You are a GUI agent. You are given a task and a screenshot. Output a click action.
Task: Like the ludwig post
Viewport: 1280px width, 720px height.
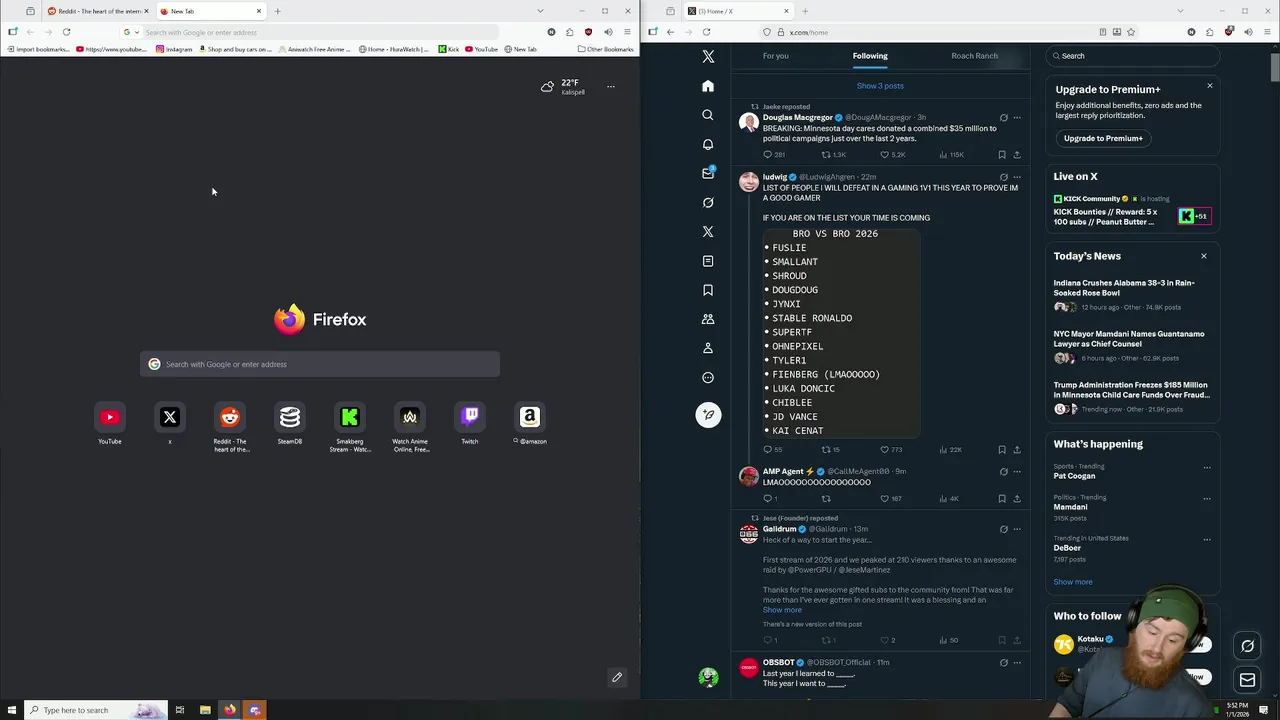tap(884, 450)
